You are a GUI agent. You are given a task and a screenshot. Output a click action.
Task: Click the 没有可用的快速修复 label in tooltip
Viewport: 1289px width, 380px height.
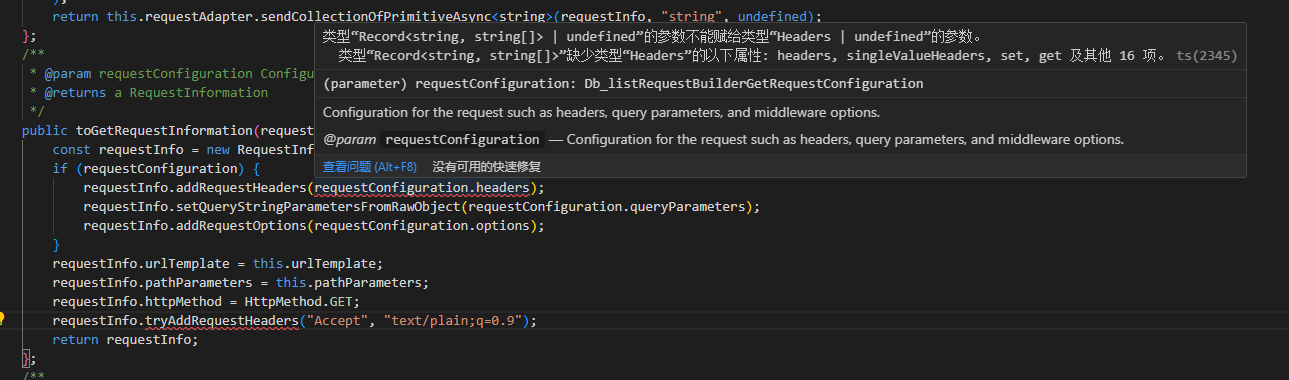[x=487, y=167]
